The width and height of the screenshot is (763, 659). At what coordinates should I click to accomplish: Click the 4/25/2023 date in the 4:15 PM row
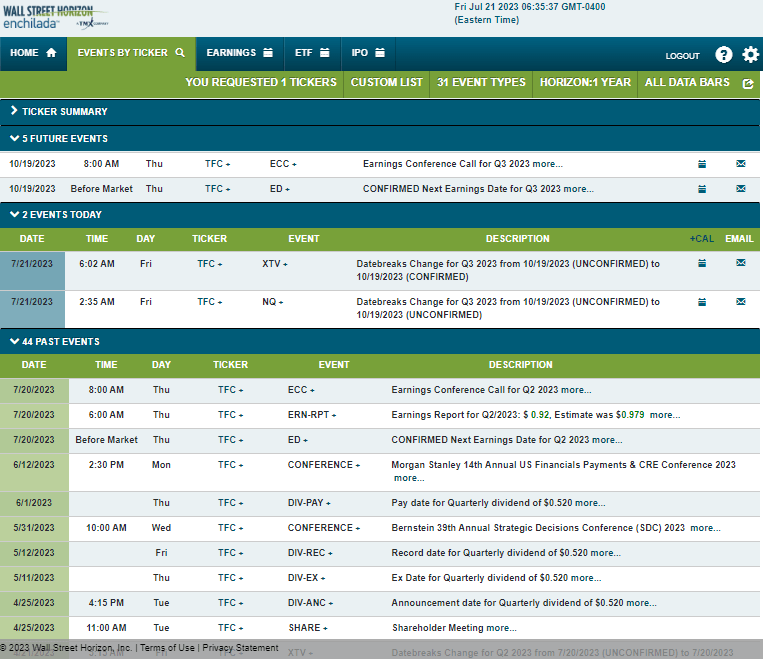tap(34, 603)
